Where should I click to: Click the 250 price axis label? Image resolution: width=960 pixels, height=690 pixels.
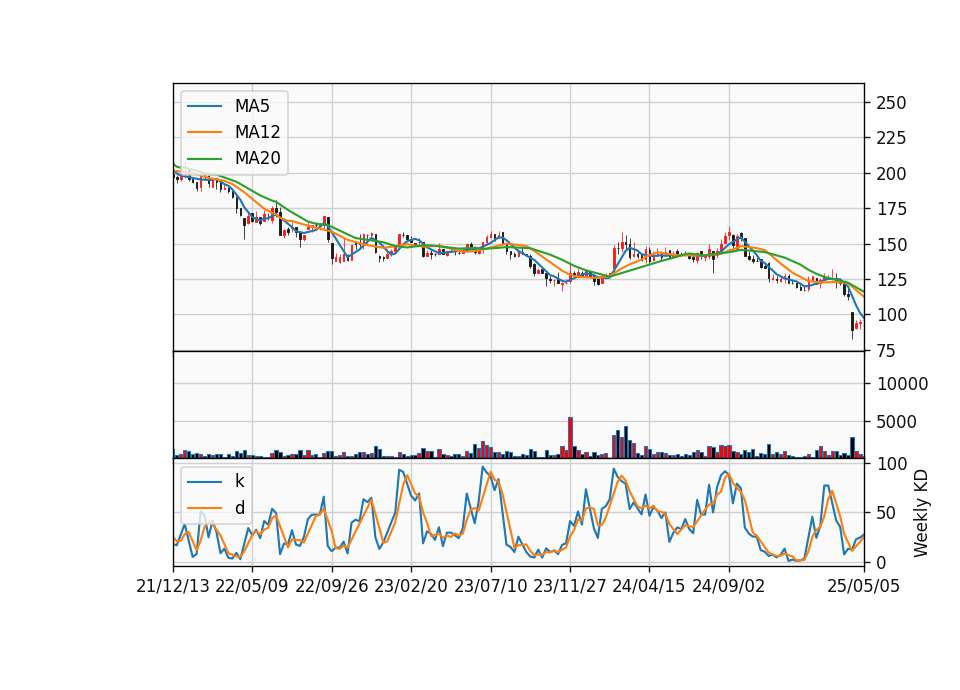[891, 103]
